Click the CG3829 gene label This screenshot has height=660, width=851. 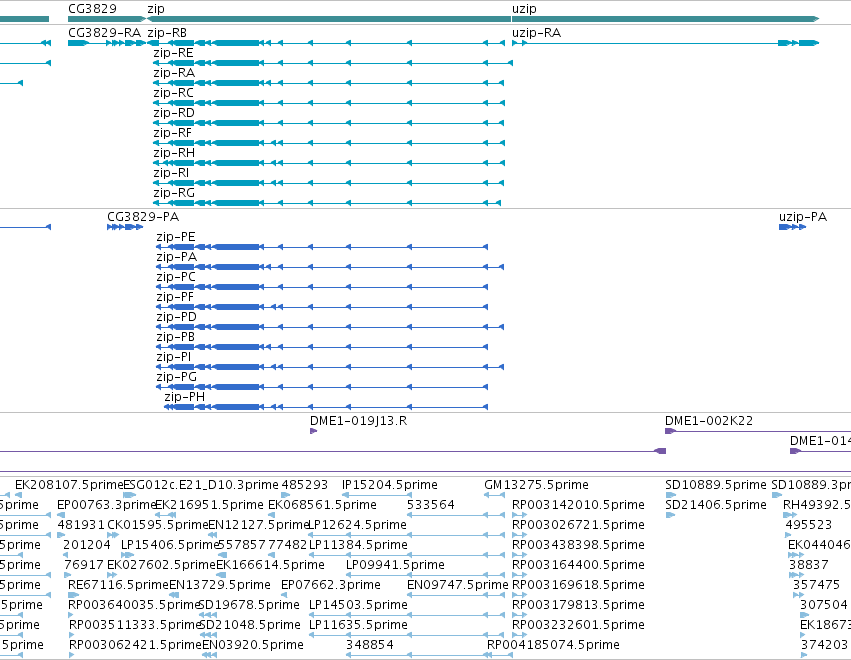tap(92, 9)
